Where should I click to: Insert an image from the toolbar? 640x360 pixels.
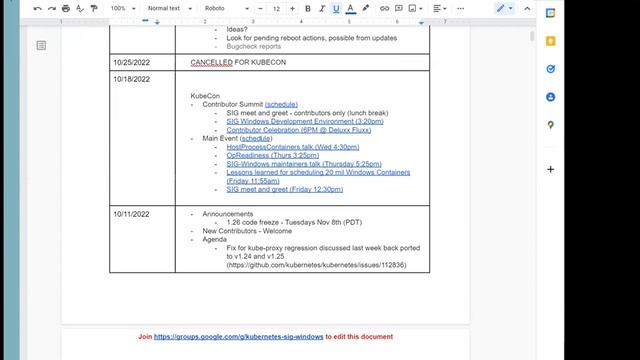[413, 9]
